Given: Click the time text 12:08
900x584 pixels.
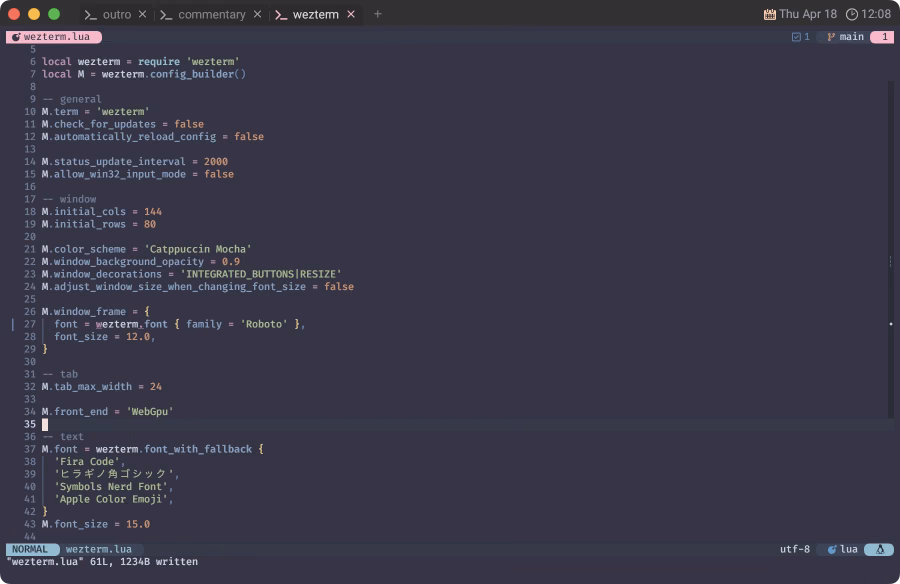Looking at the screenshot, I should point(876,14).
